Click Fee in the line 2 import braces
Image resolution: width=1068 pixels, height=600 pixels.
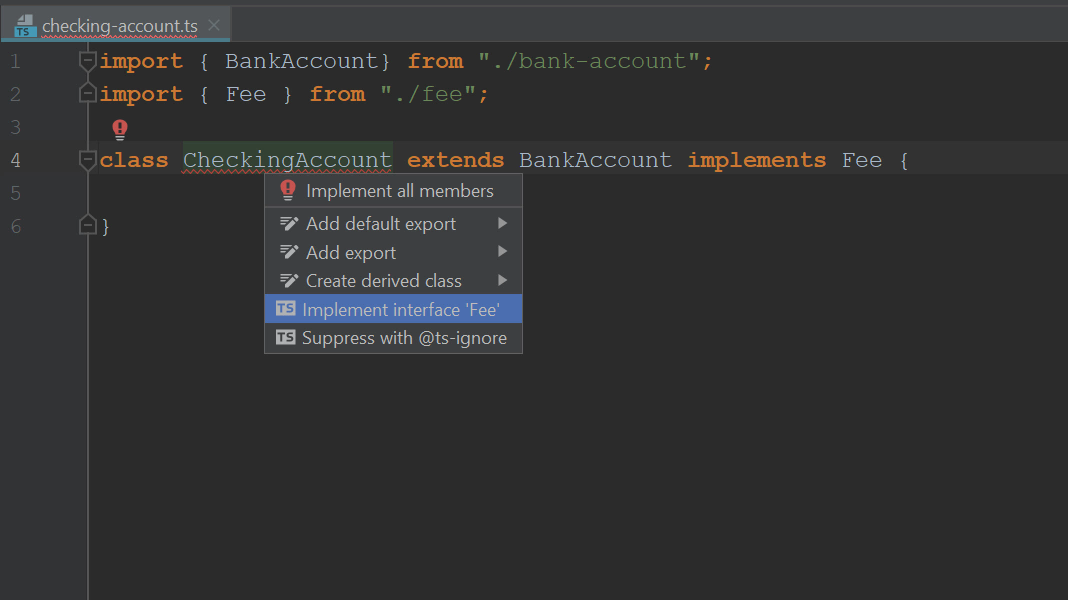(246, 94)
